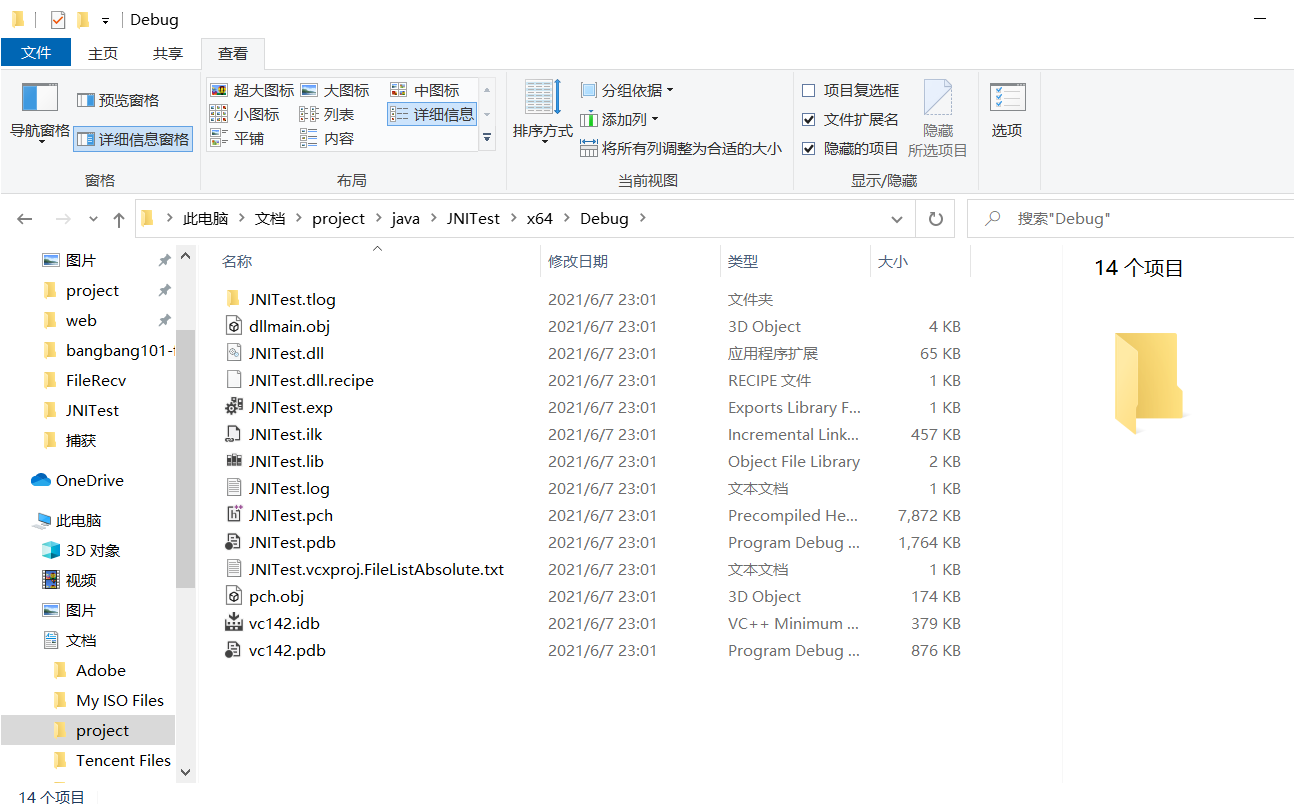The width and height of the screenshot is (1294, 812).
Task: Select This PC (此电脑) in sidebar
Action: pos(78,520)
